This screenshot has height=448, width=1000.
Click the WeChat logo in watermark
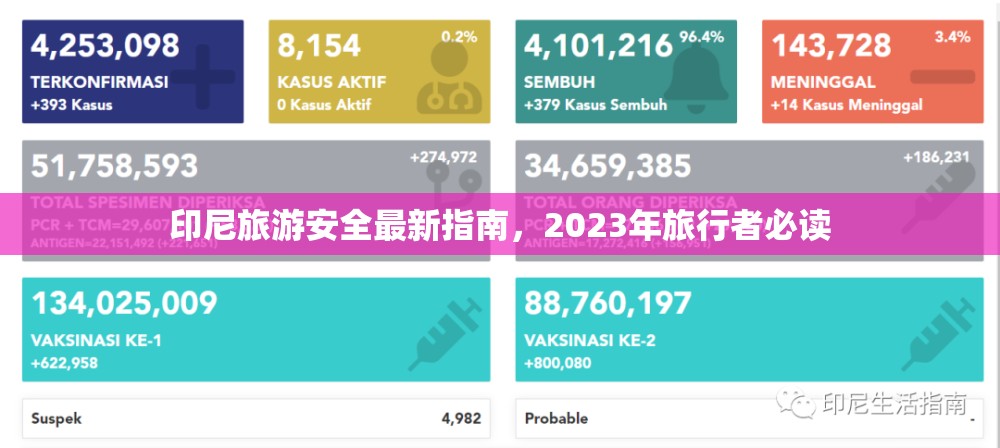(x=796, y=403)
